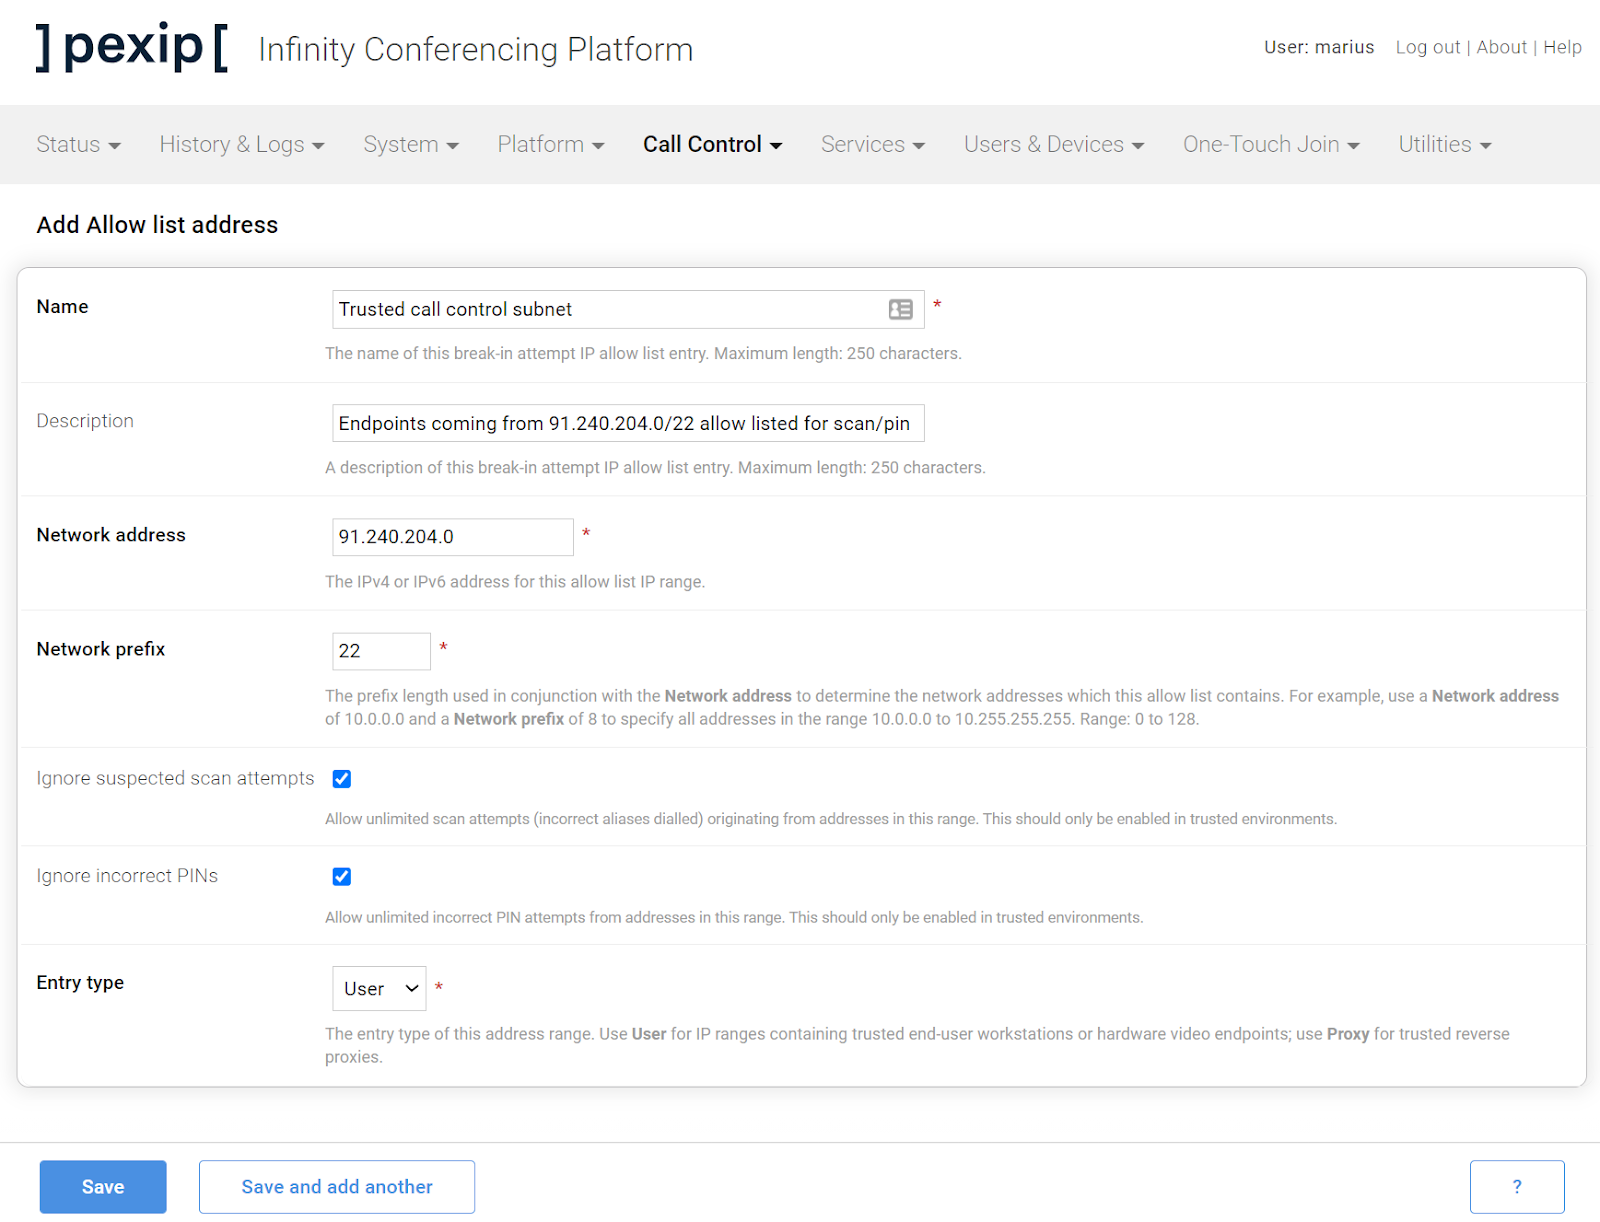Open the Status menu

tap(77, 144)
